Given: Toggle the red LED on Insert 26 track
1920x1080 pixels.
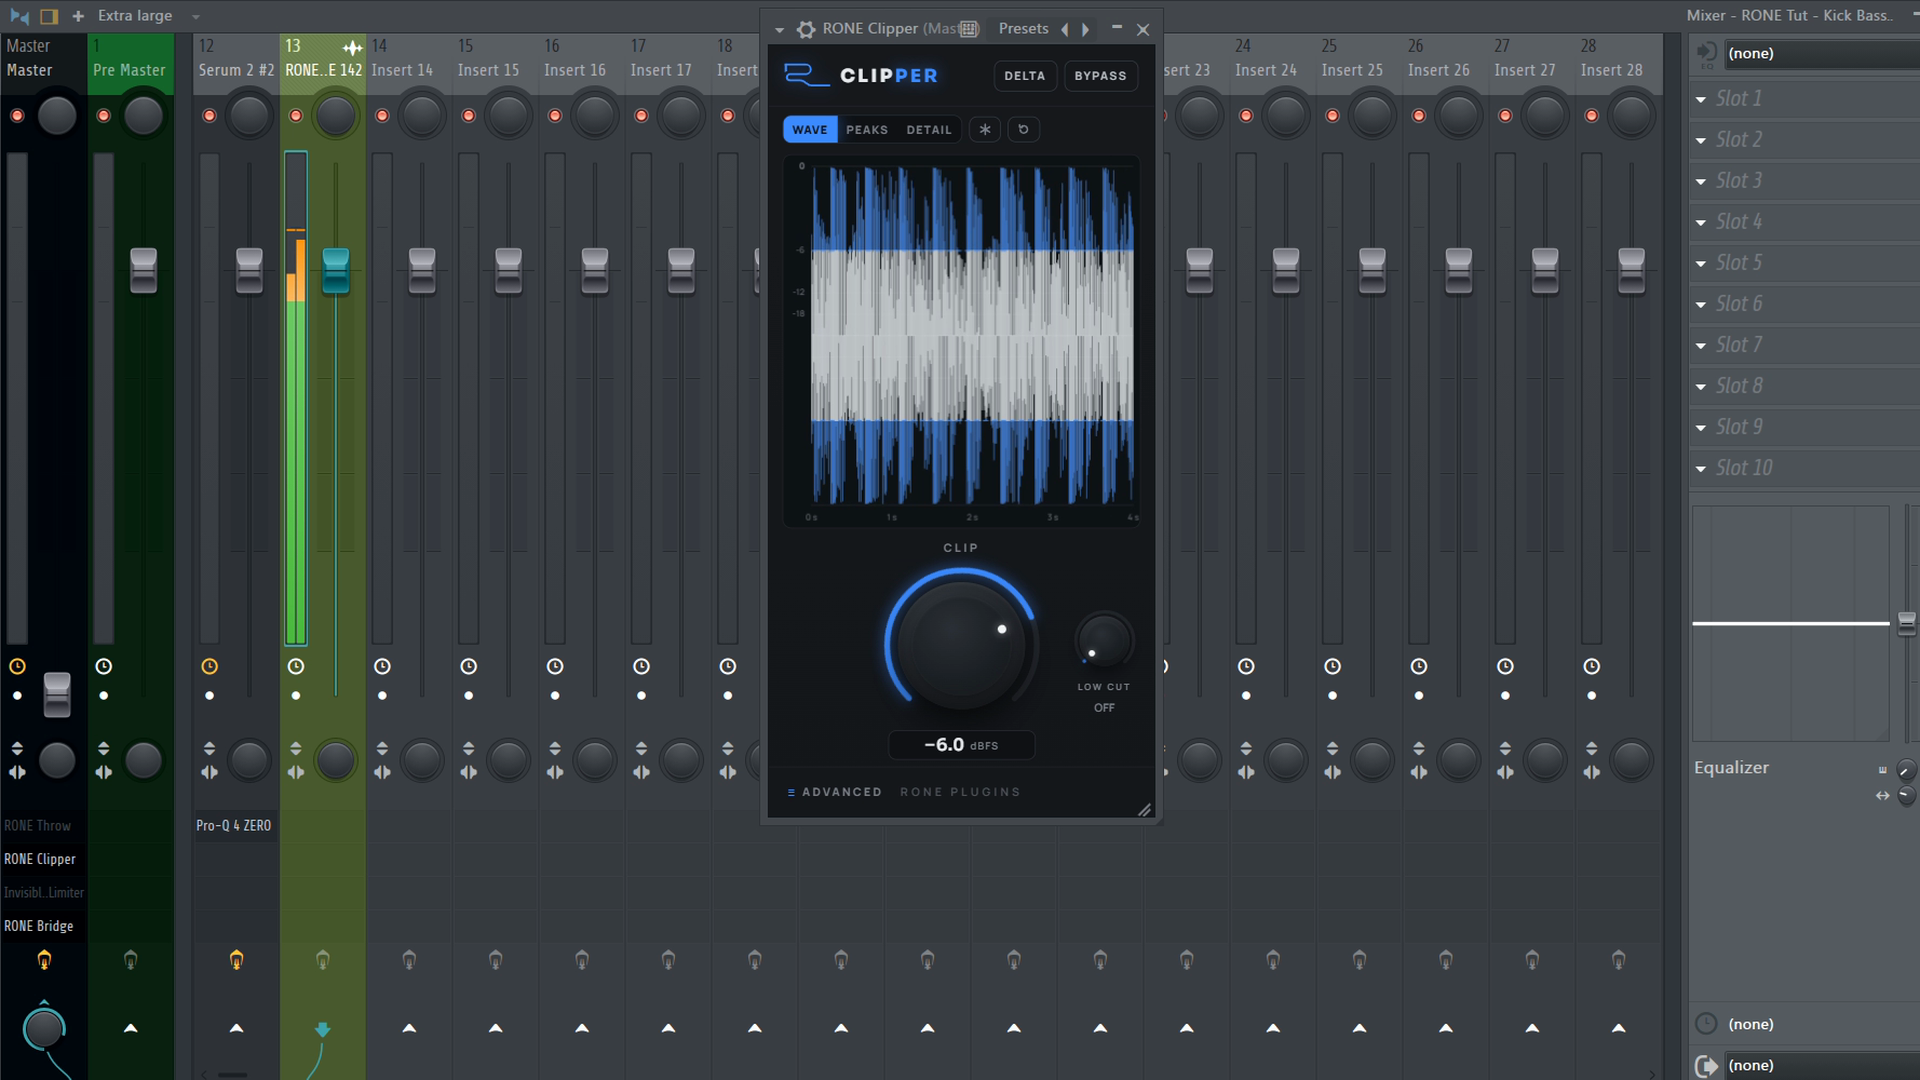Looking at the screenshot, I should point(1418,116).
